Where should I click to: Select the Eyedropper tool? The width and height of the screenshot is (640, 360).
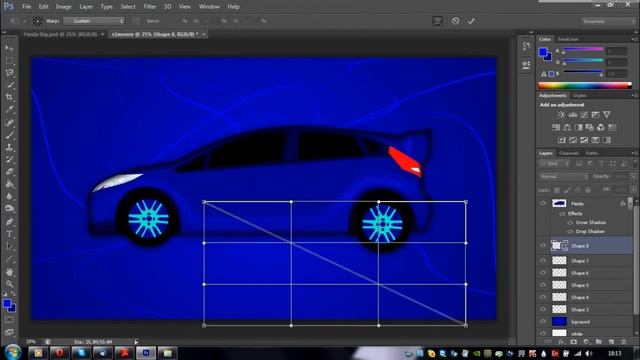9,109
